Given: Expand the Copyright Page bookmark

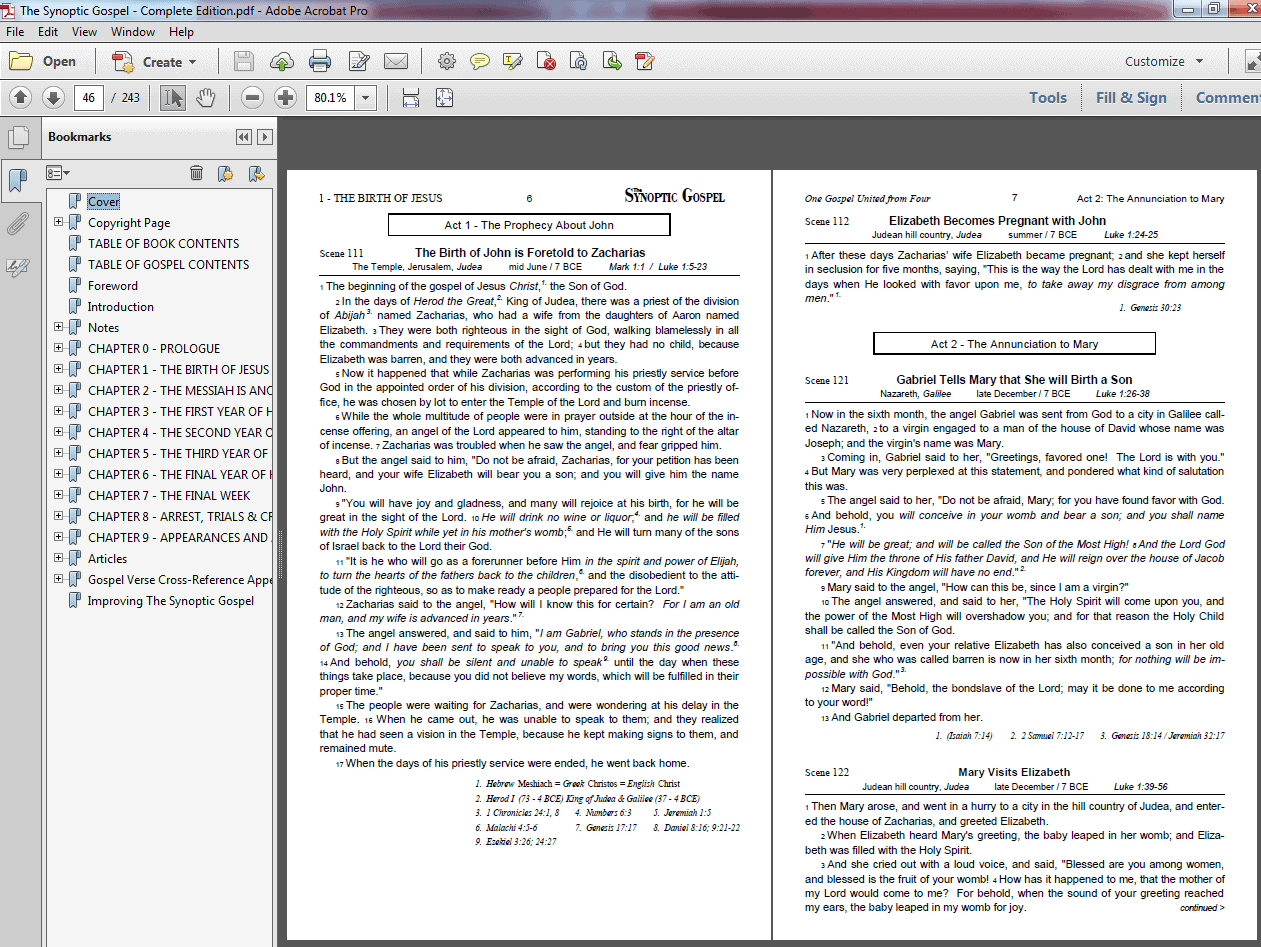Looking at the screenshot, I should pyautogui.click(x=59, y=223).
